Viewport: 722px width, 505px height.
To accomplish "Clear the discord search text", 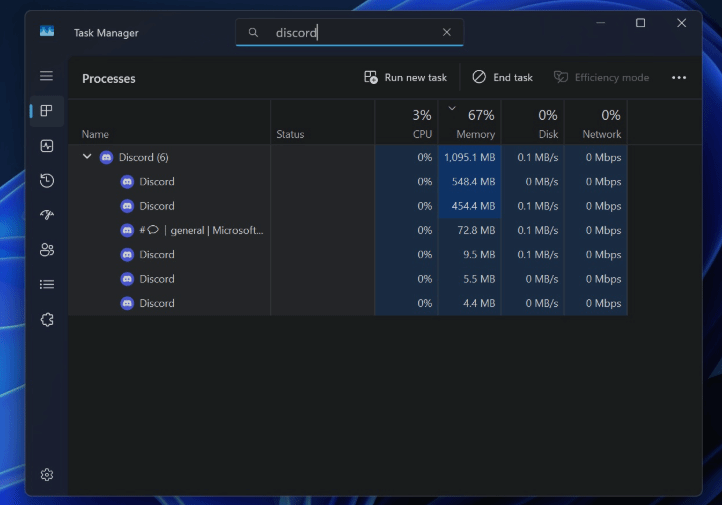I will [x=447, y=32].
